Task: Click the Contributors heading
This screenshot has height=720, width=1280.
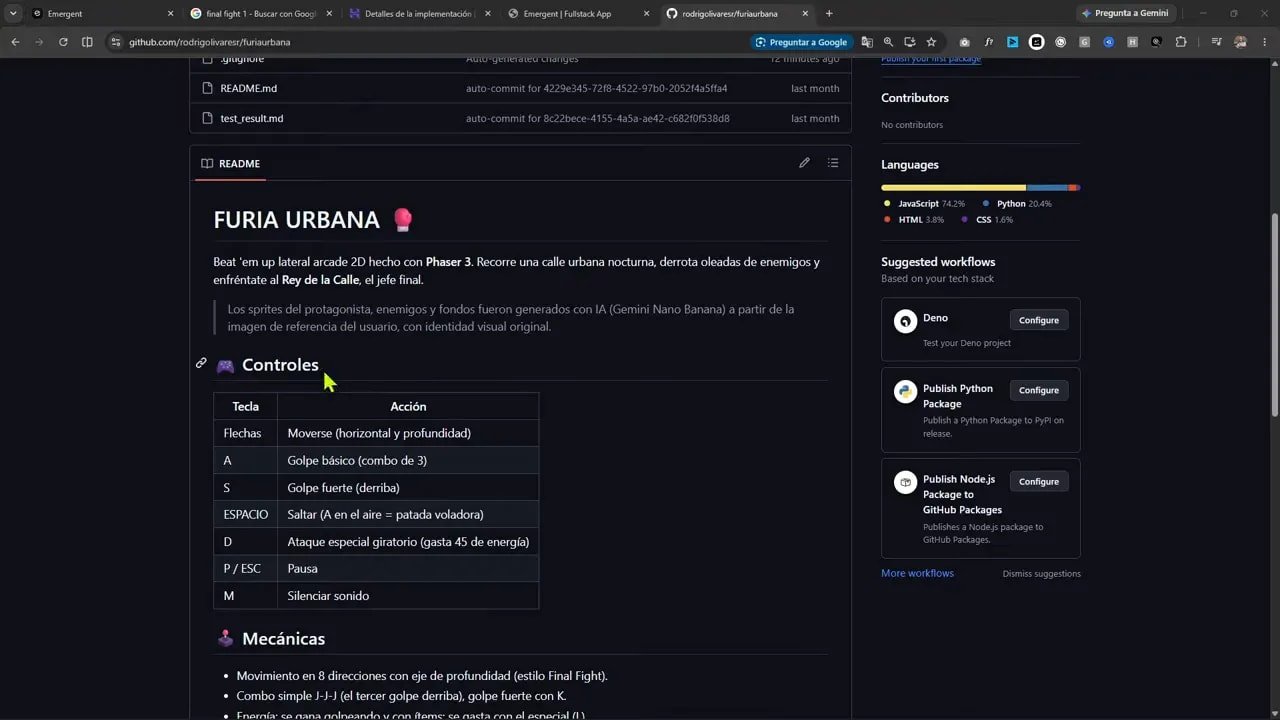Action: (x=914, y=98)
